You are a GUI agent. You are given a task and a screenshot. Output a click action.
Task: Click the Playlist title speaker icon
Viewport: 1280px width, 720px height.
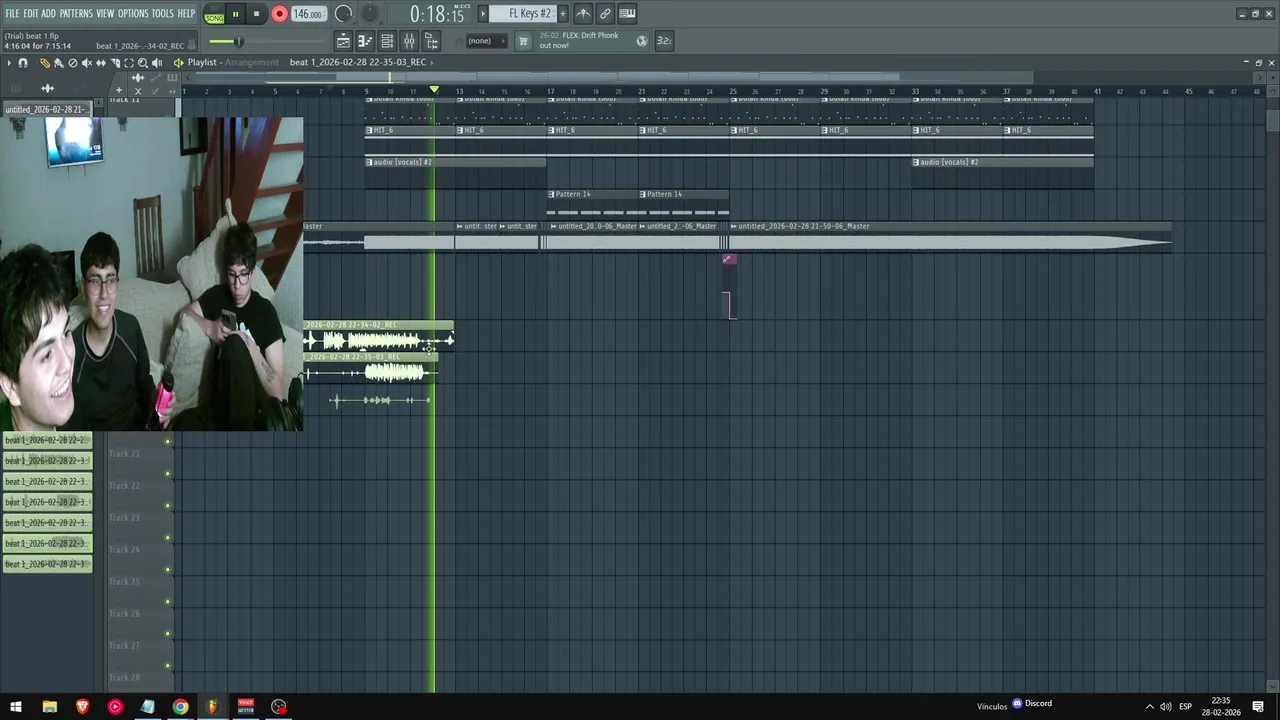point(179,62)
